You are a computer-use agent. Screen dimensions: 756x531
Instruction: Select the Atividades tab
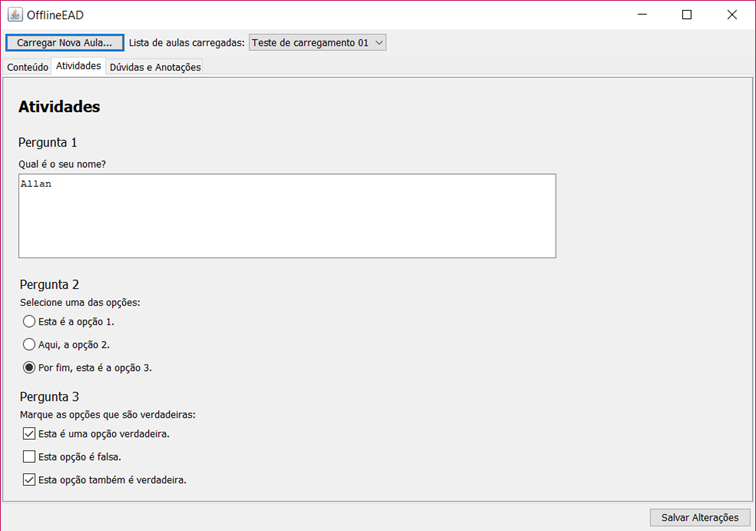(x=78, y=66)
